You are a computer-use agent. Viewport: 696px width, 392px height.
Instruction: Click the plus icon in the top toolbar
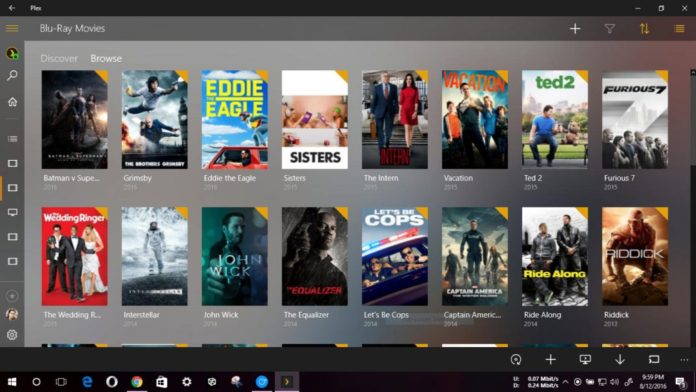575,29
